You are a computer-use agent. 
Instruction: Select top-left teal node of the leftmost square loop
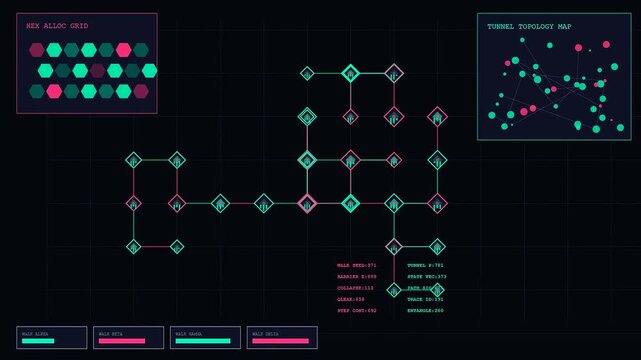pyautogui.click(x=134, y=160)
